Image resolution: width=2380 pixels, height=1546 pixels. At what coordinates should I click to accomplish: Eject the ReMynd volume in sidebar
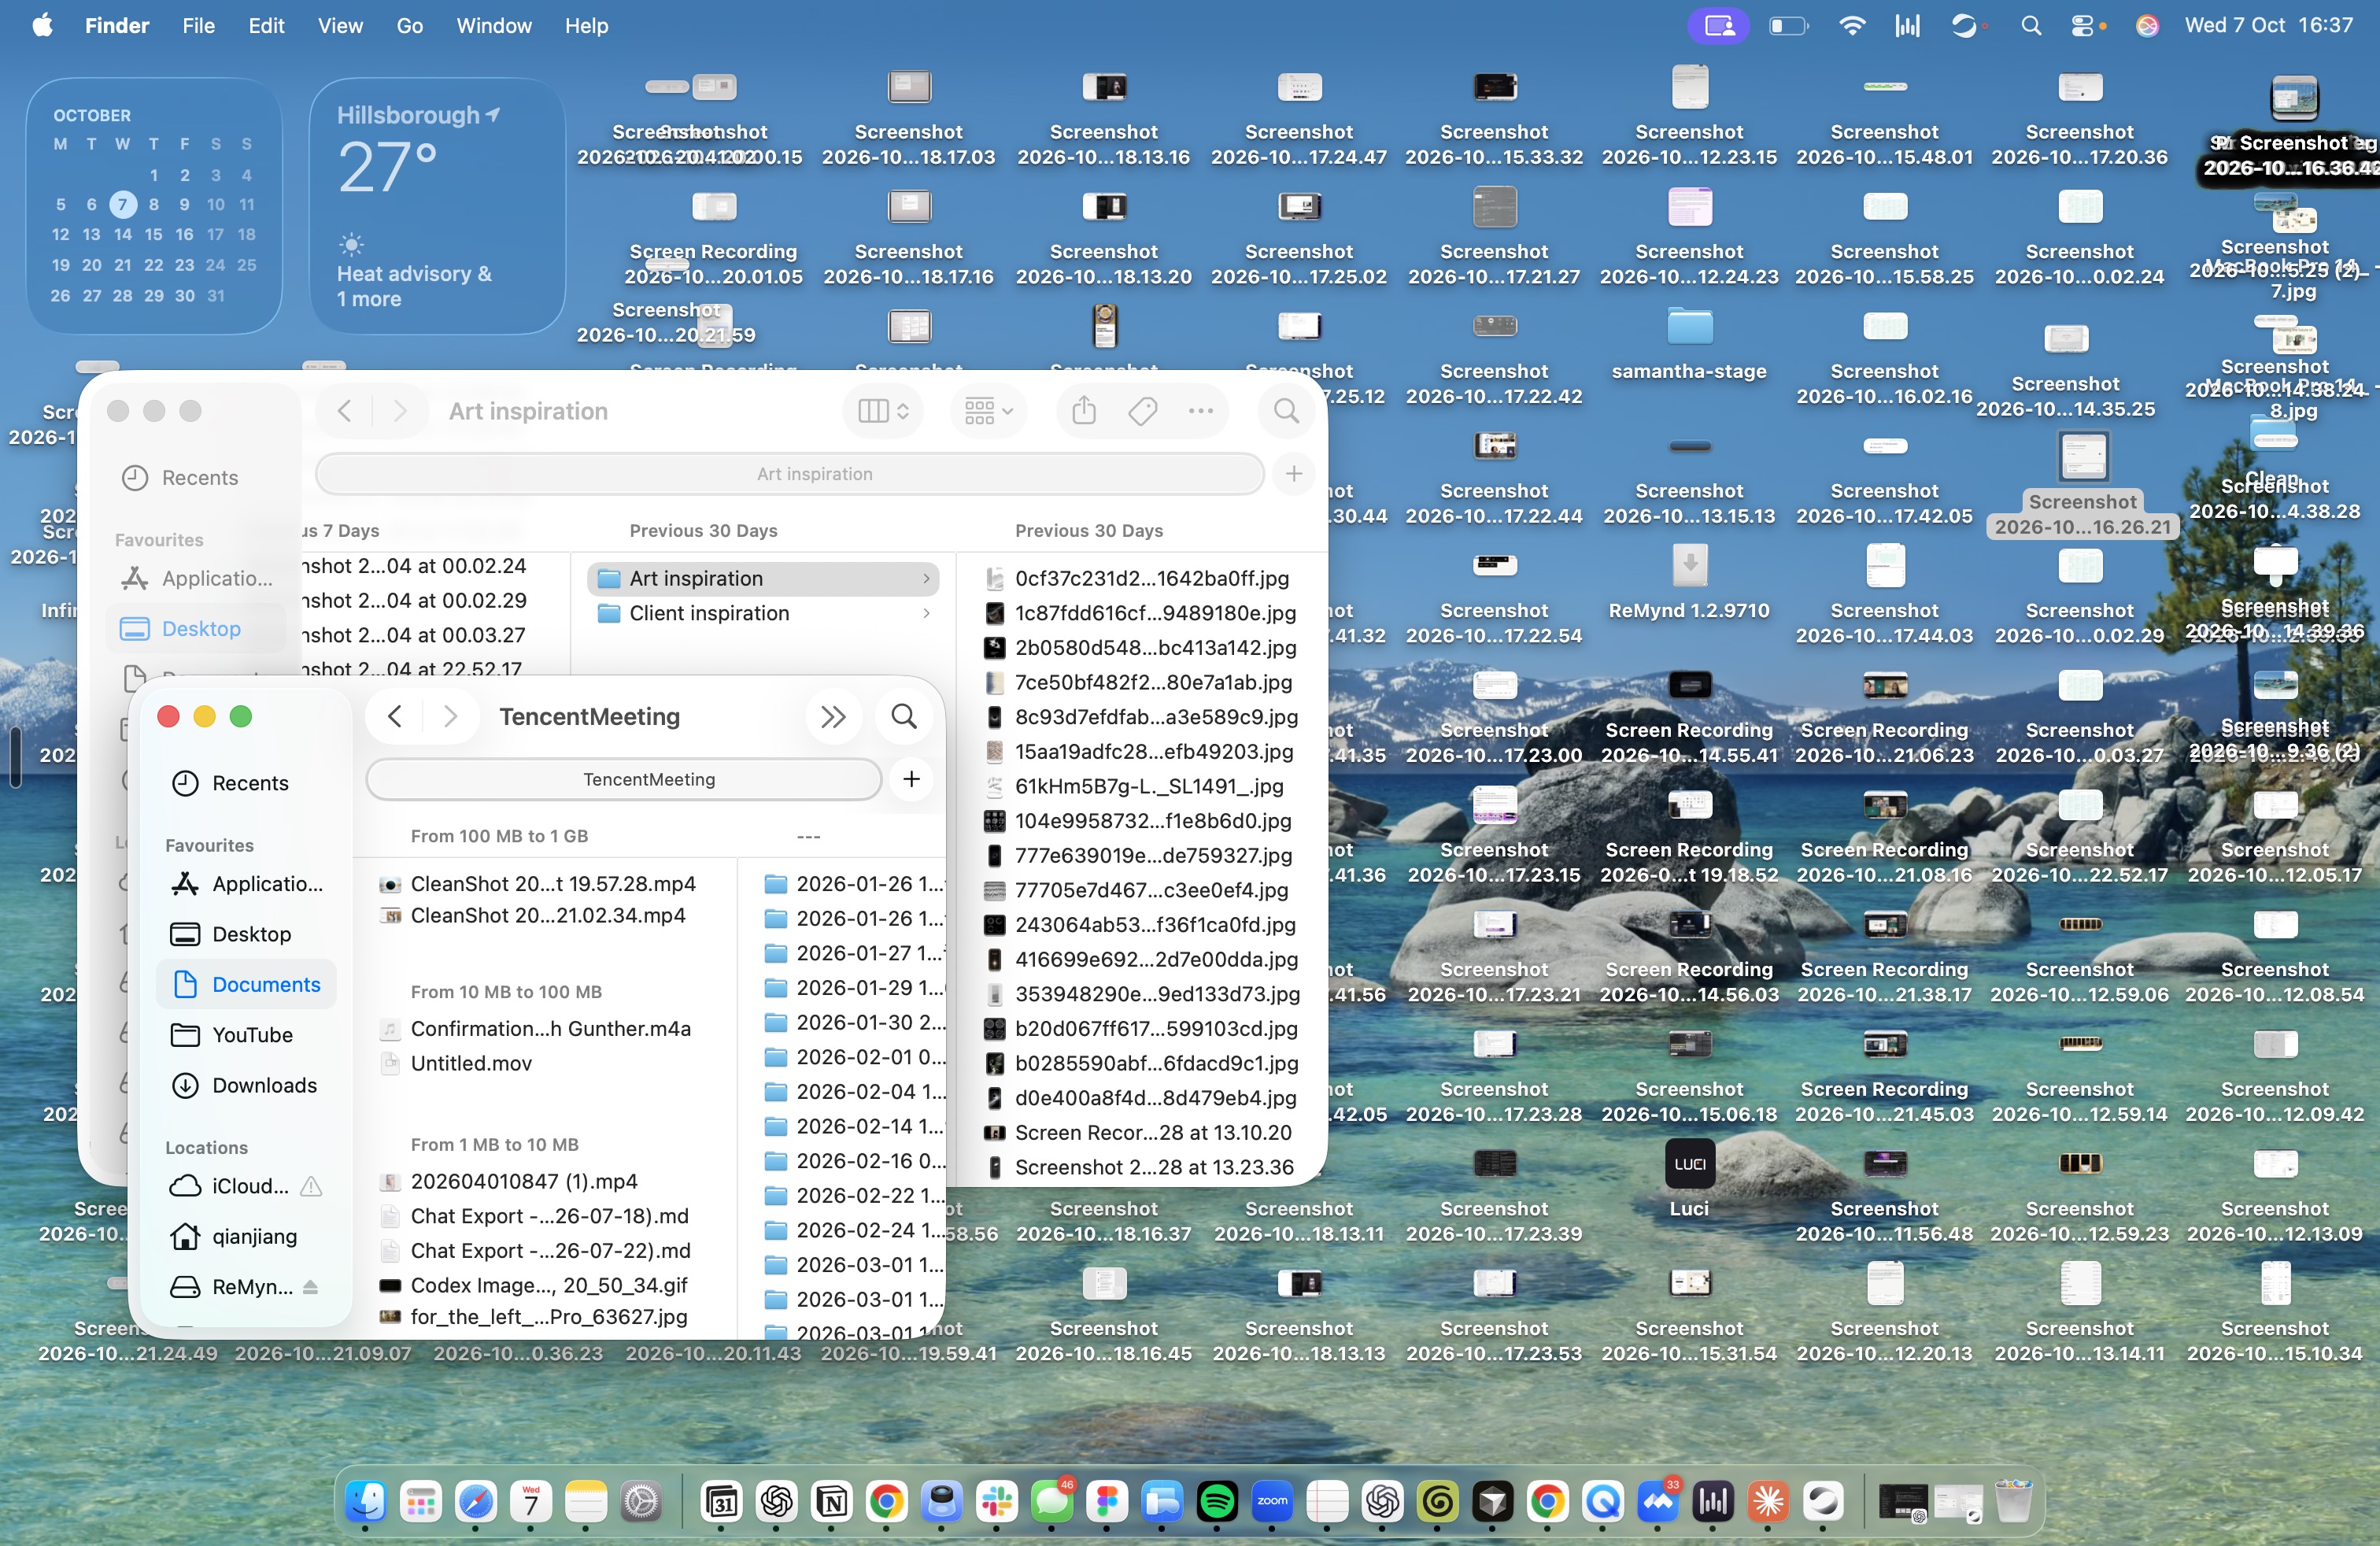pyautogui.click(x=310, y=1287)
